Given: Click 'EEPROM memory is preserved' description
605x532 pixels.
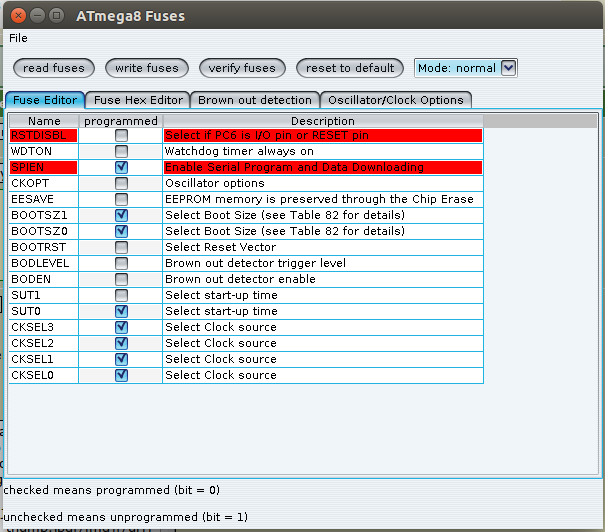Looking at the screenshot, I should point(323,199).
